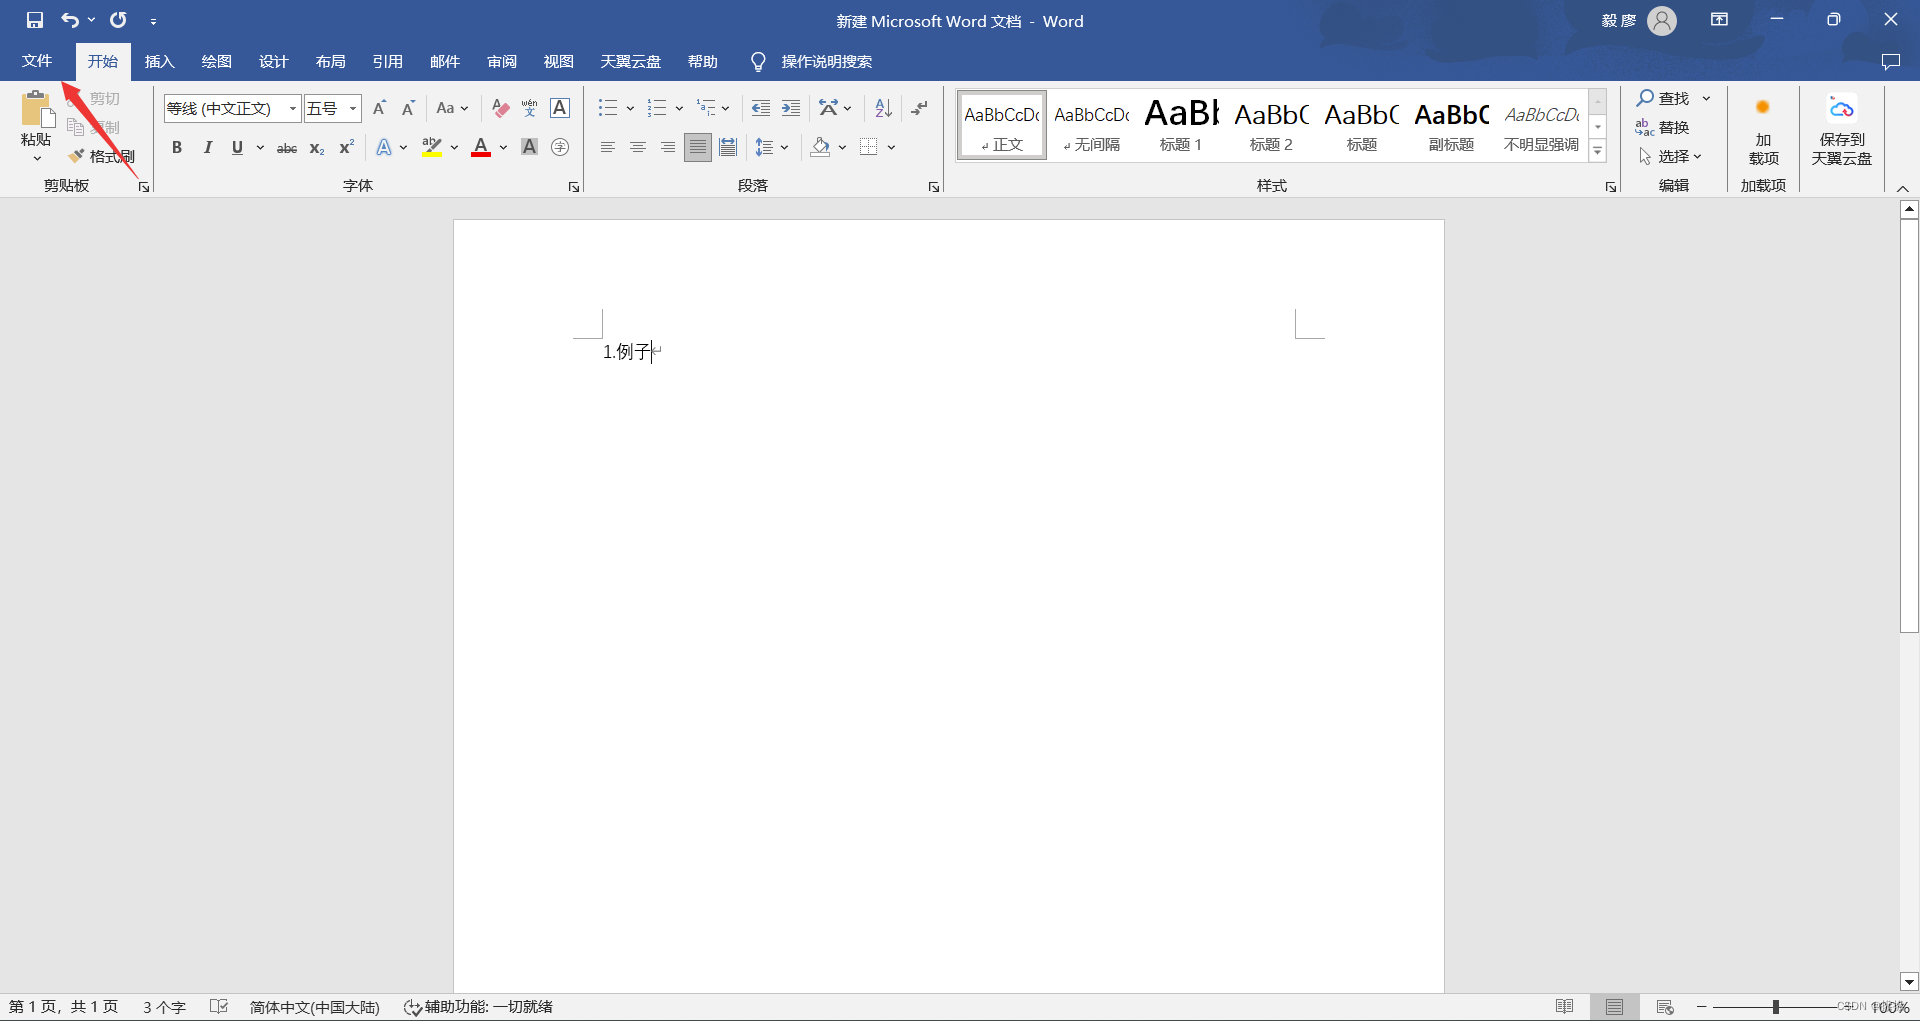Viewport: 1920px width, 1021px height.
Task: Apply the No Spacing style
Action: point(1091,125)
